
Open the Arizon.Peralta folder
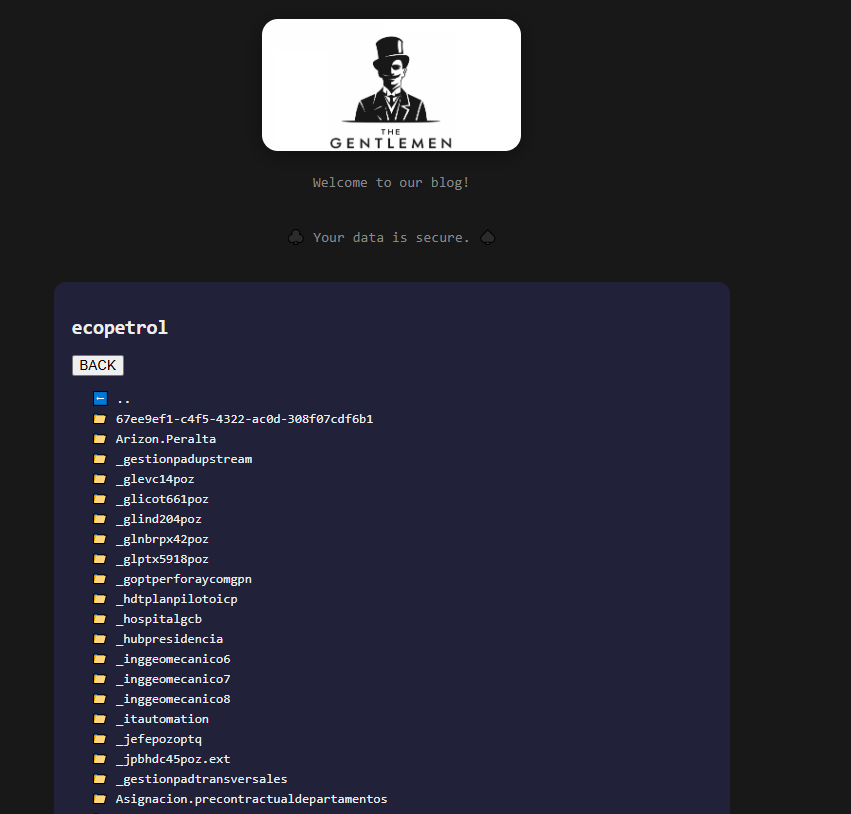pos(166,439)
